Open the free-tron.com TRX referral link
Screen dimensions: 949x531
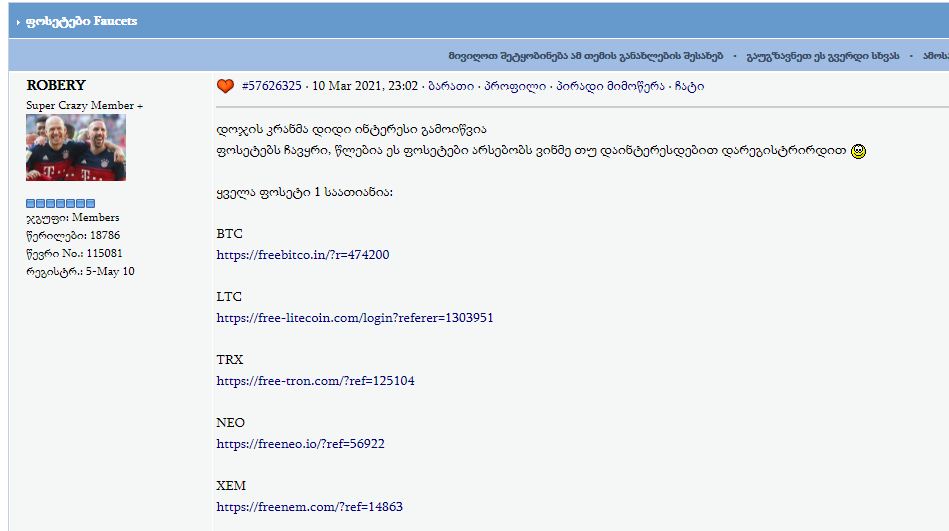coord(315,381)
